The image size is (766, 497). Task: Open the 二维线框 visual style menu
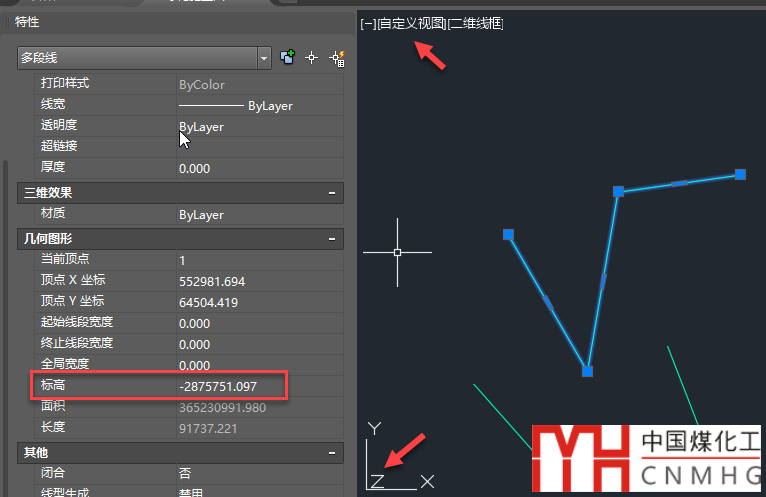click(475, 23)
